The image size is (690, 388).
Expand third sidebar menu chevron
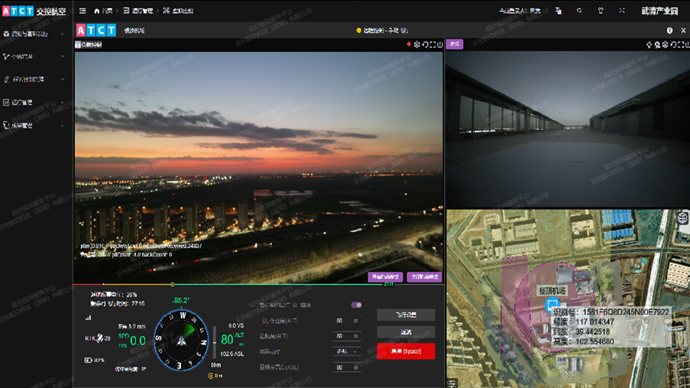pos(62,80)
